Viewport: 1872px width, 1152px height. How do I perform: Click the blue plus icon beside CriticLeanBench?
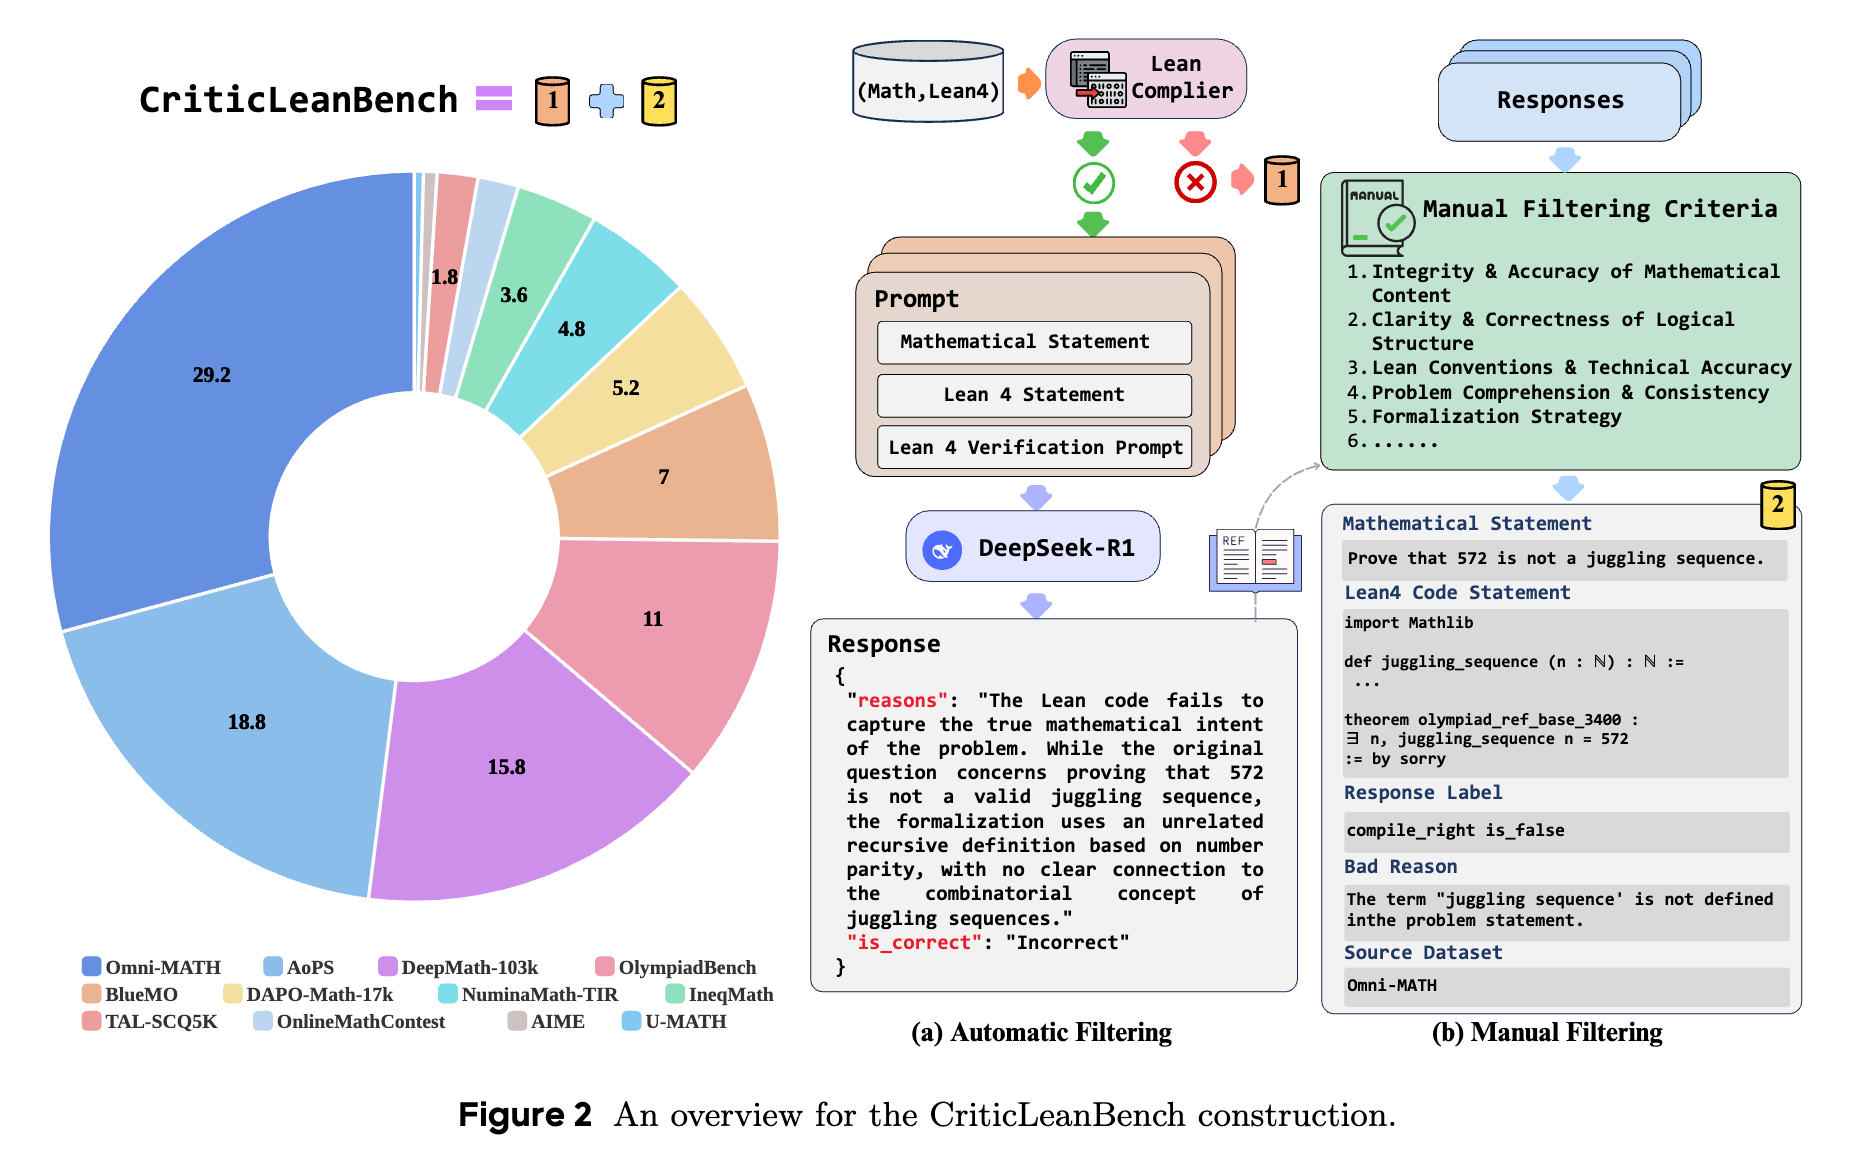point(606,101)
